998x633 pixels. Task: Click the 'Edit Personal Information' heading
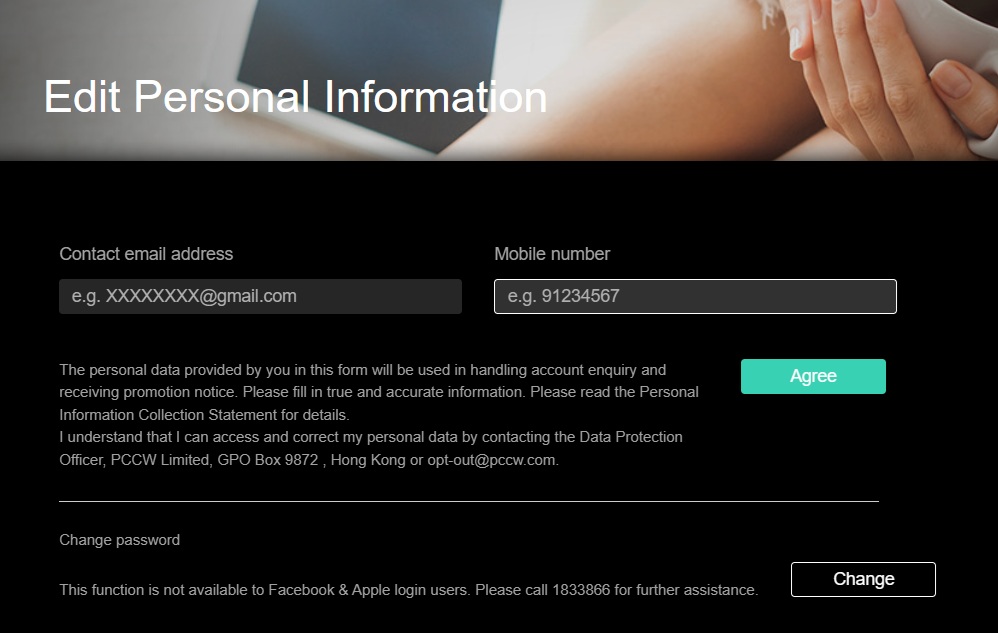(295, 97)
